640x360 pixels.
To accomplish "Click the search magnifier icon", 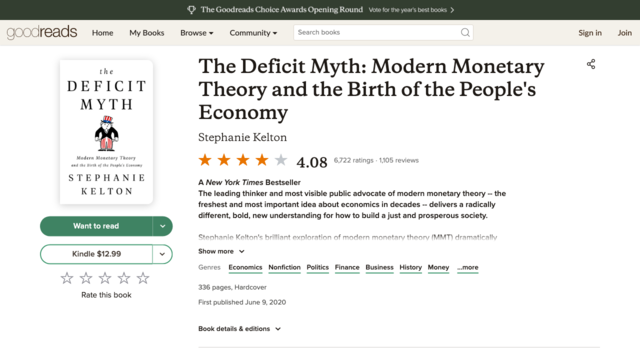I will click(465, 33).
